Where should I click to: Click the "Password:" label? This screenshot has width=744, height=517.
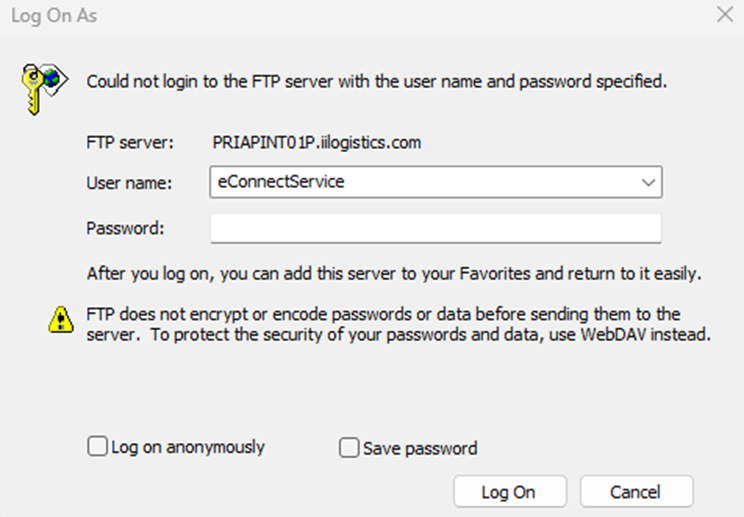[125, 228]
